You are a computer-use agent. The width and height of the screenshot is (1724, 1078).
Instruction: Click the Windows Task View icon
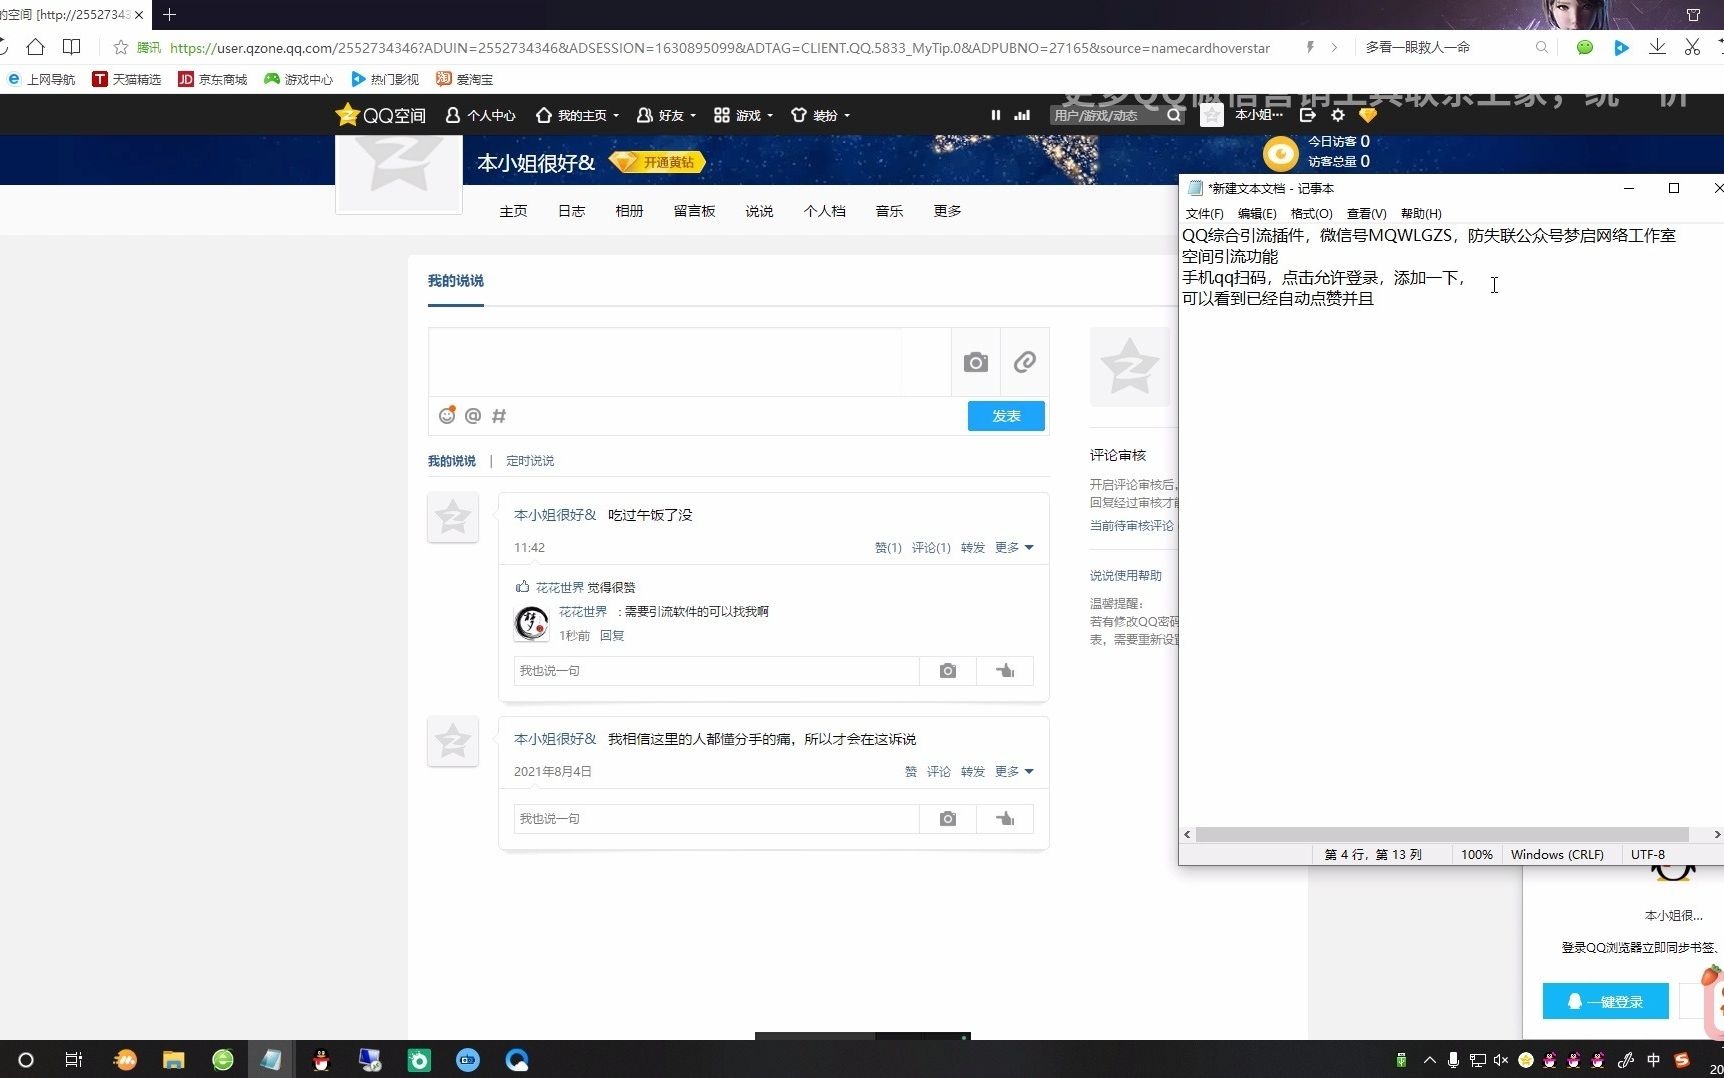pos(74,1060)
